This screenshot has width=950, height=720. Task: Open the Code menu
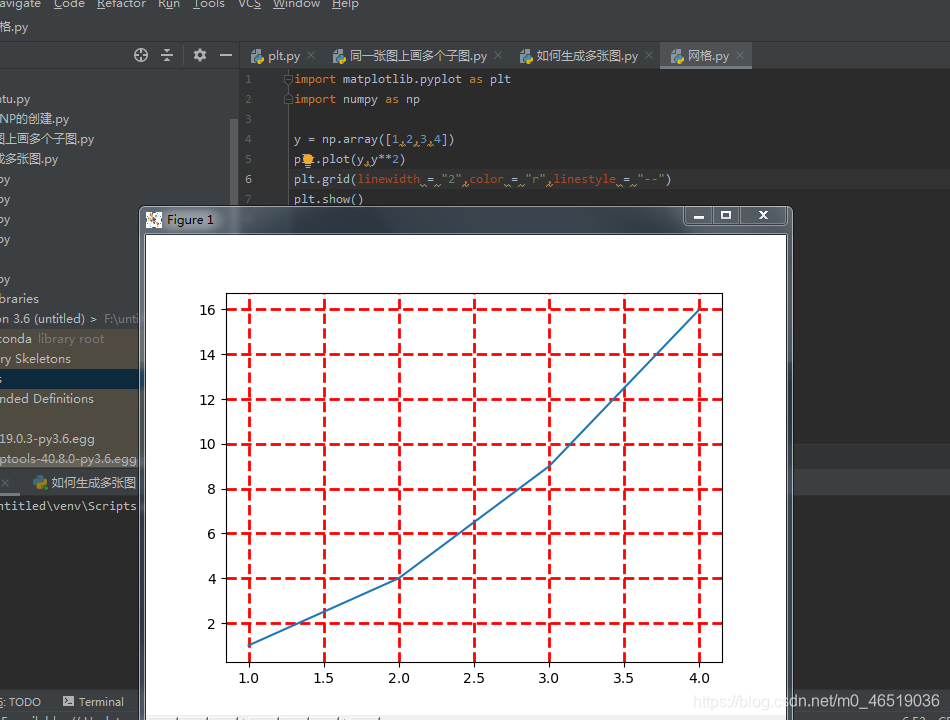click(x=69, y=4)
